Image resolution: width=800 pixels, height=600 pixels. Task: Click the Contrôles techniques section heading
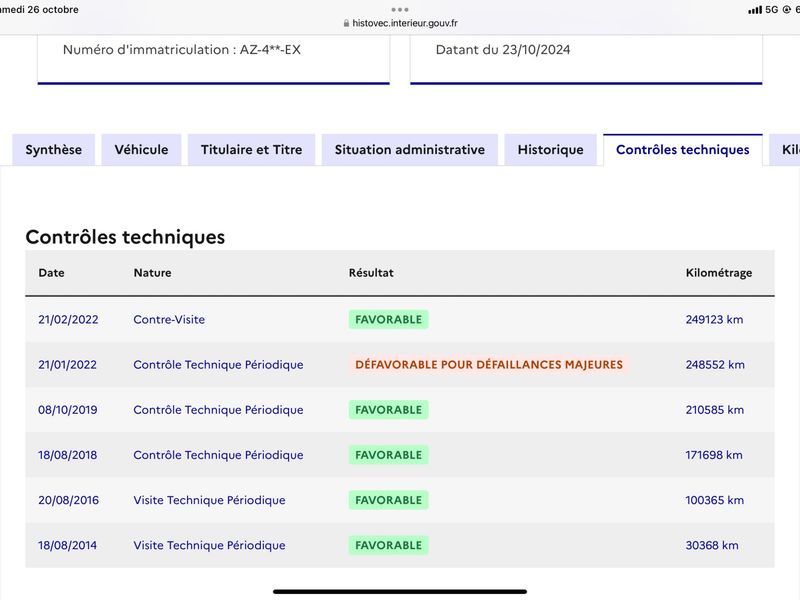click(x=126, y=237)
